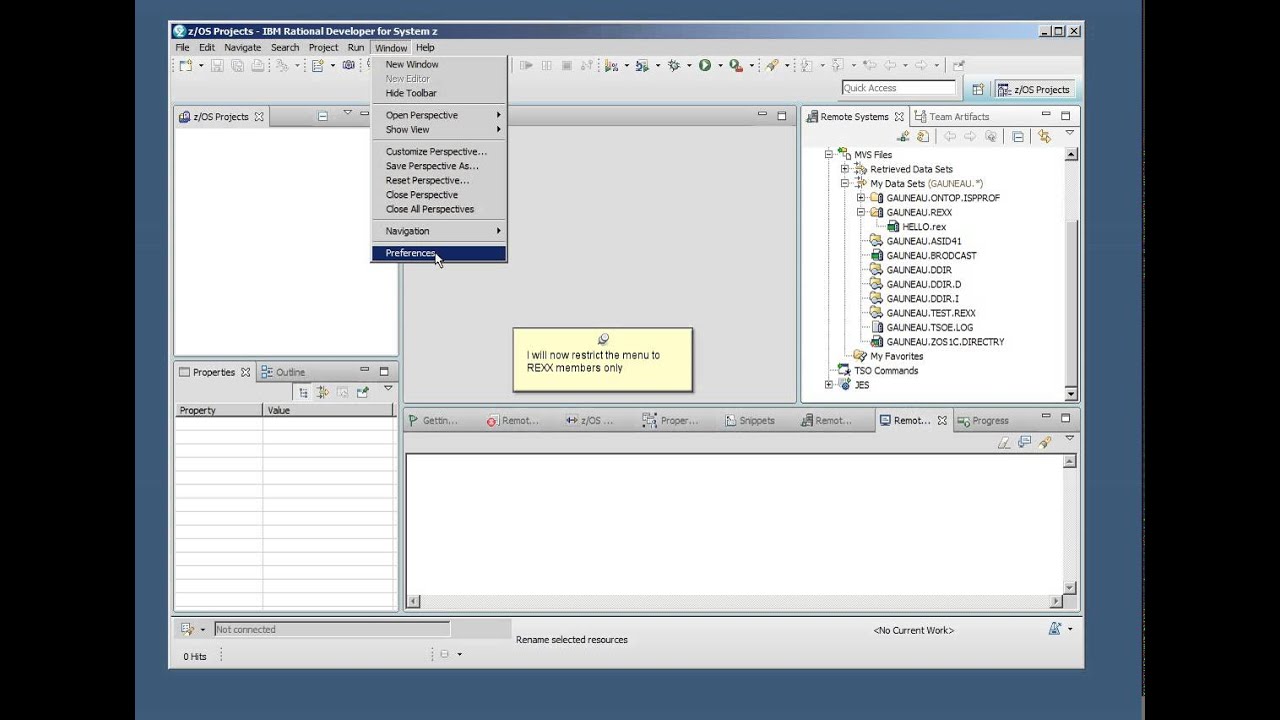The image size is (1280, 720).
Task: Click the Open Perspective icon
Action: [978, 89]
